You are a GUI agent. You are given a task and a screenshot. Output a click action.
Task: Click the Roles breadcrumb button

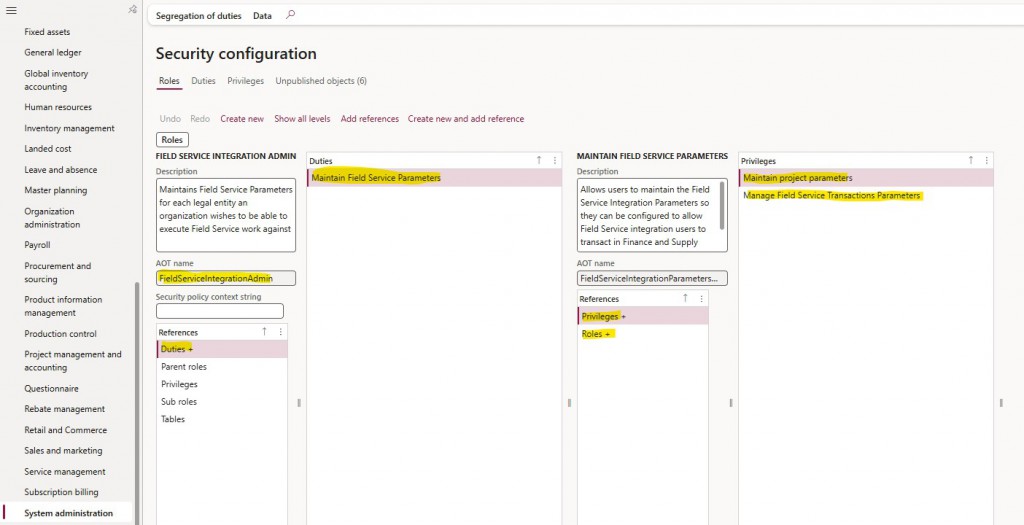172,140
